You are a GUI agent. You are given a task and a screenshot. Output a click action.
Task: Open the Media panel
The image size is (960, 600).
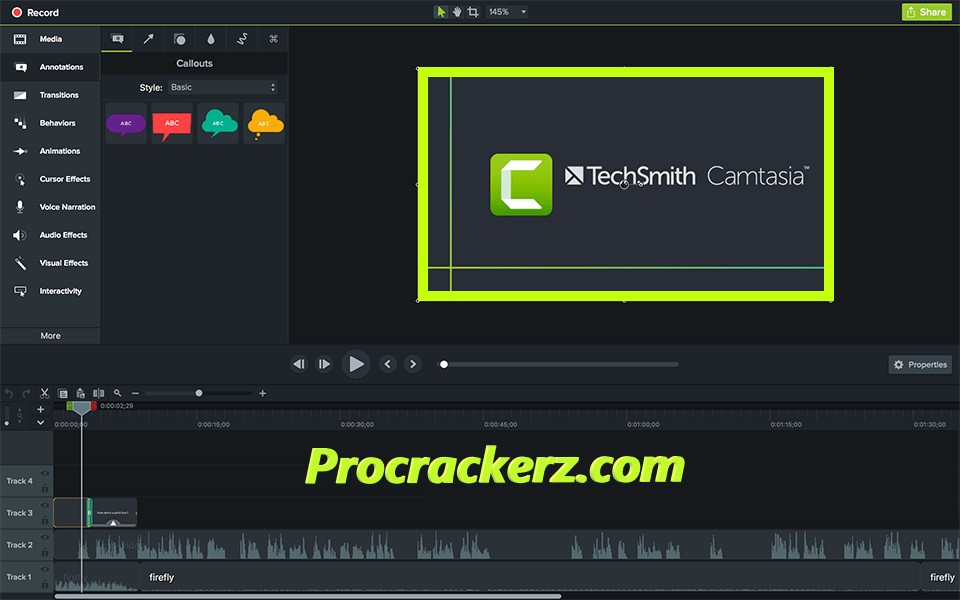pos(49,39)
